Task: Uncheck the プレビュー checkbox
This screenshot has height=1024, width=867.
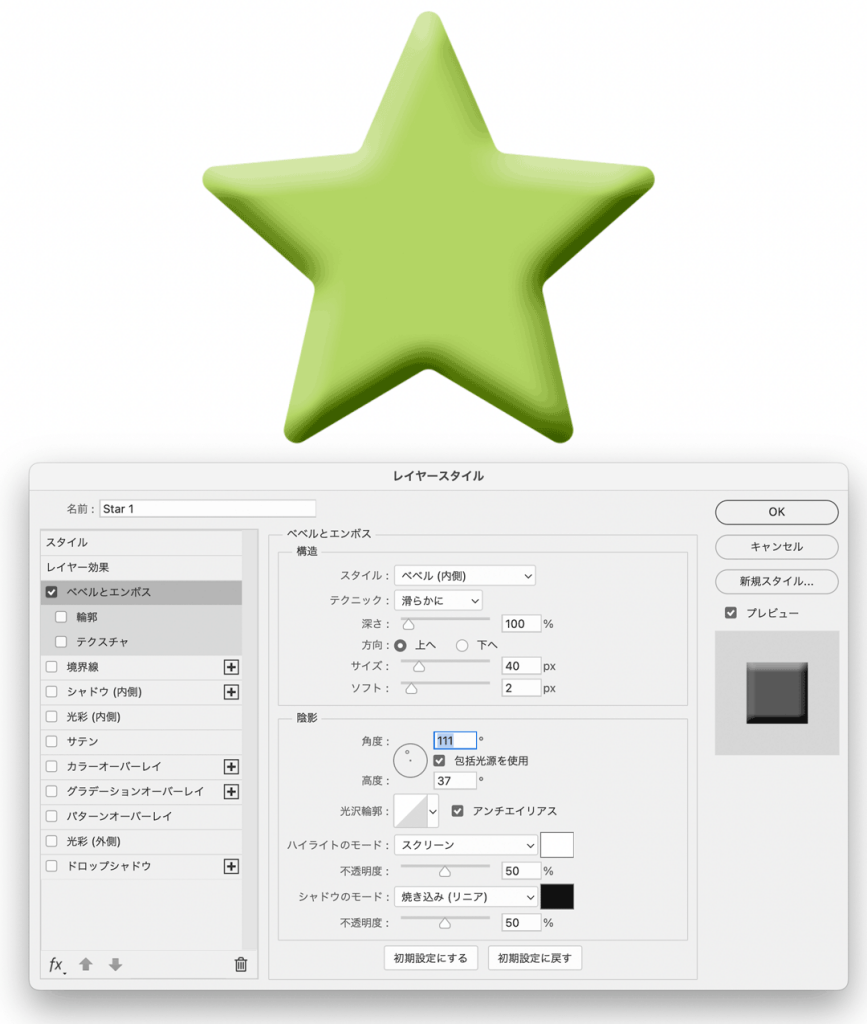Action: pos(731,613)
